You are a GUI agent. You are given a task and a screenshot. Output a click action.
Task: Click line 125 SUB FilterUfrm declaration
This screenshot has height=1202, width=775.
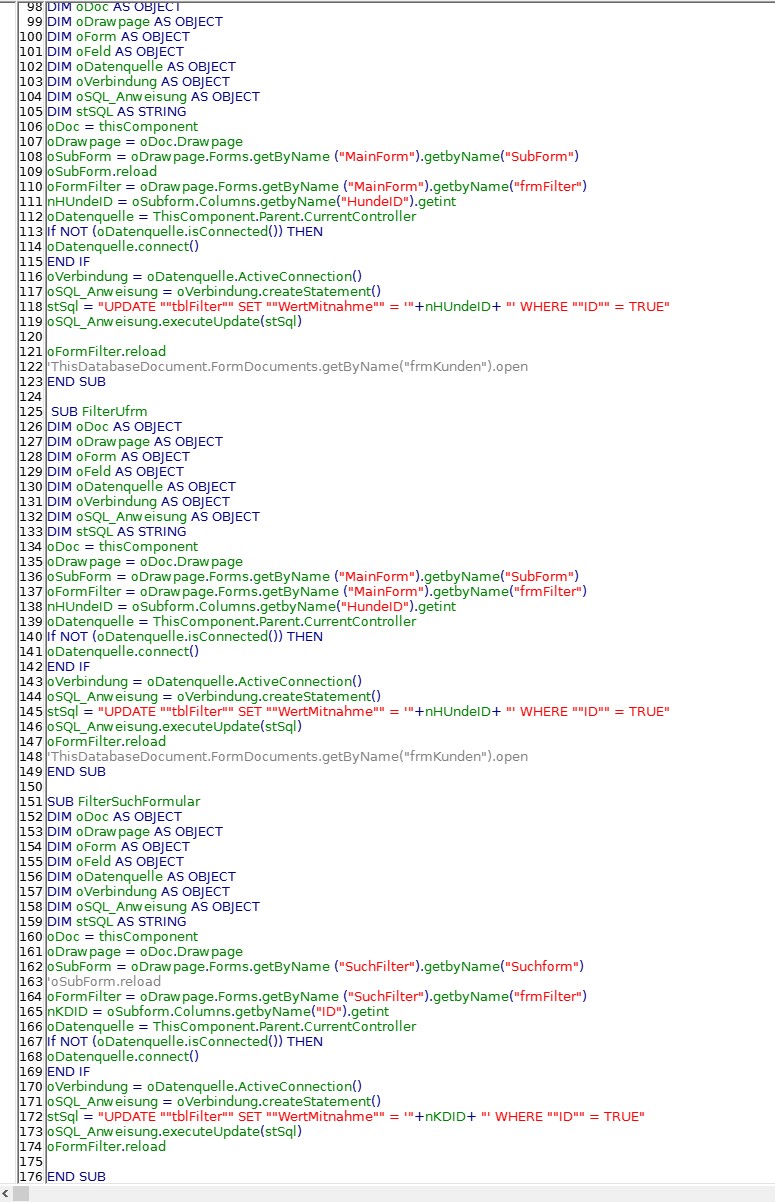(x=98, y=412)
